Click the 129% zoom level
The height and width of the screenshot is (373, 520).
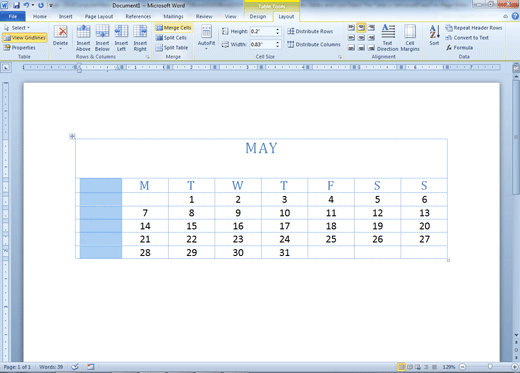coord(449,367)
